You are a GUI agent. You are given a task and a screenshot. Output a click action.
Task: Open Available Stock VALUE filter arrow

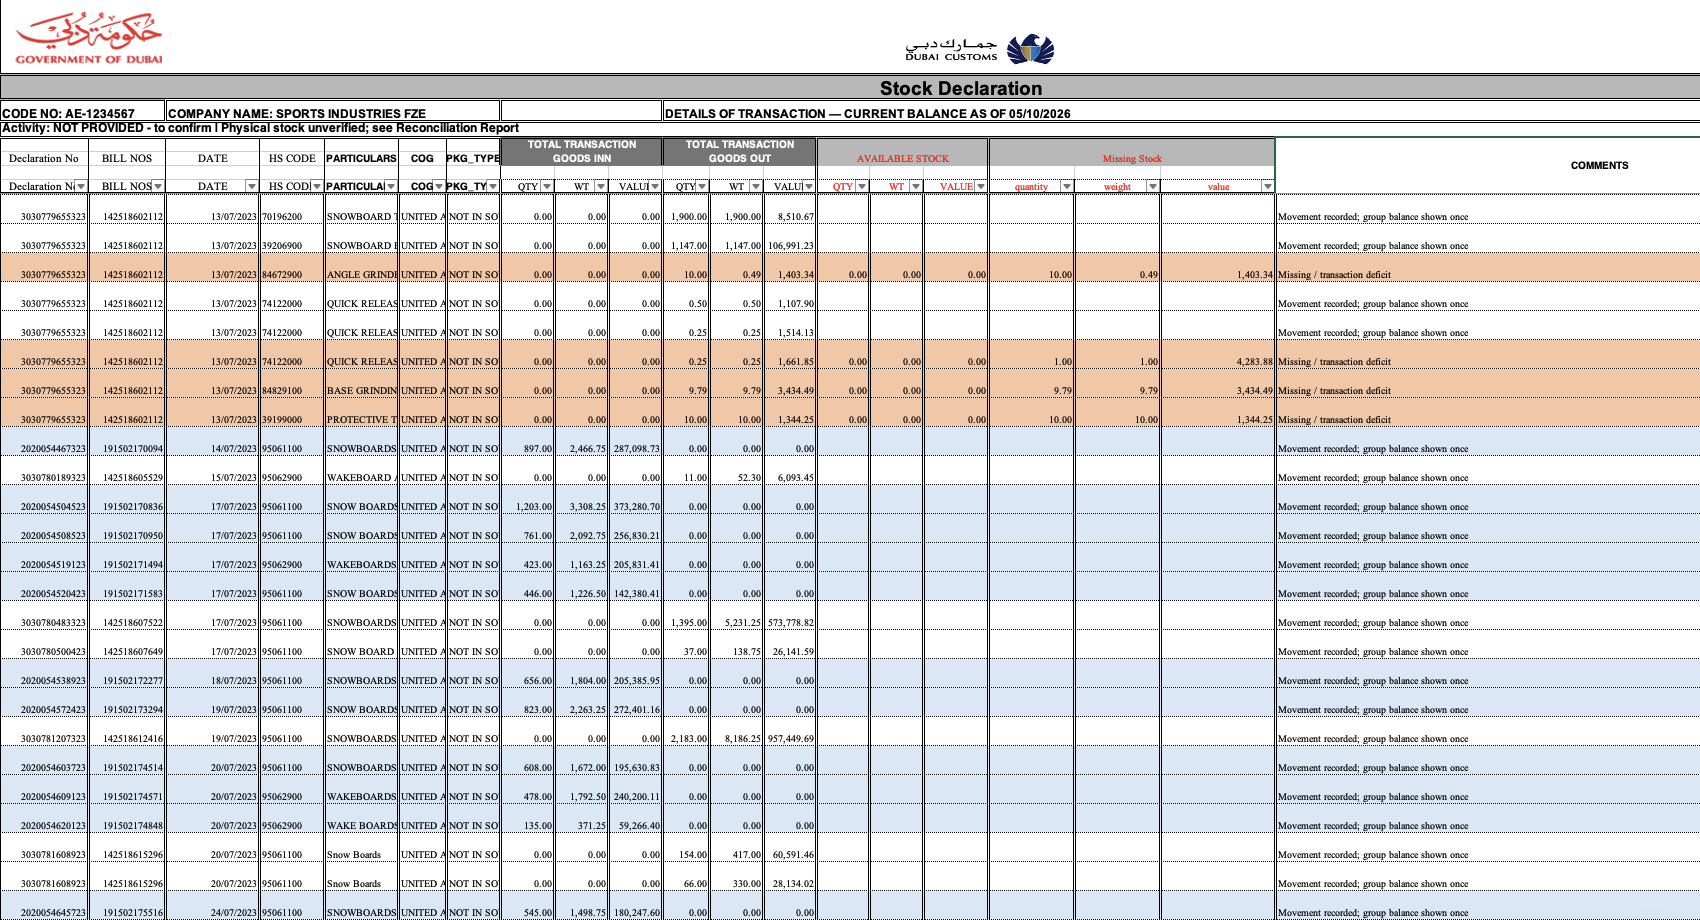tap(981, 186)
